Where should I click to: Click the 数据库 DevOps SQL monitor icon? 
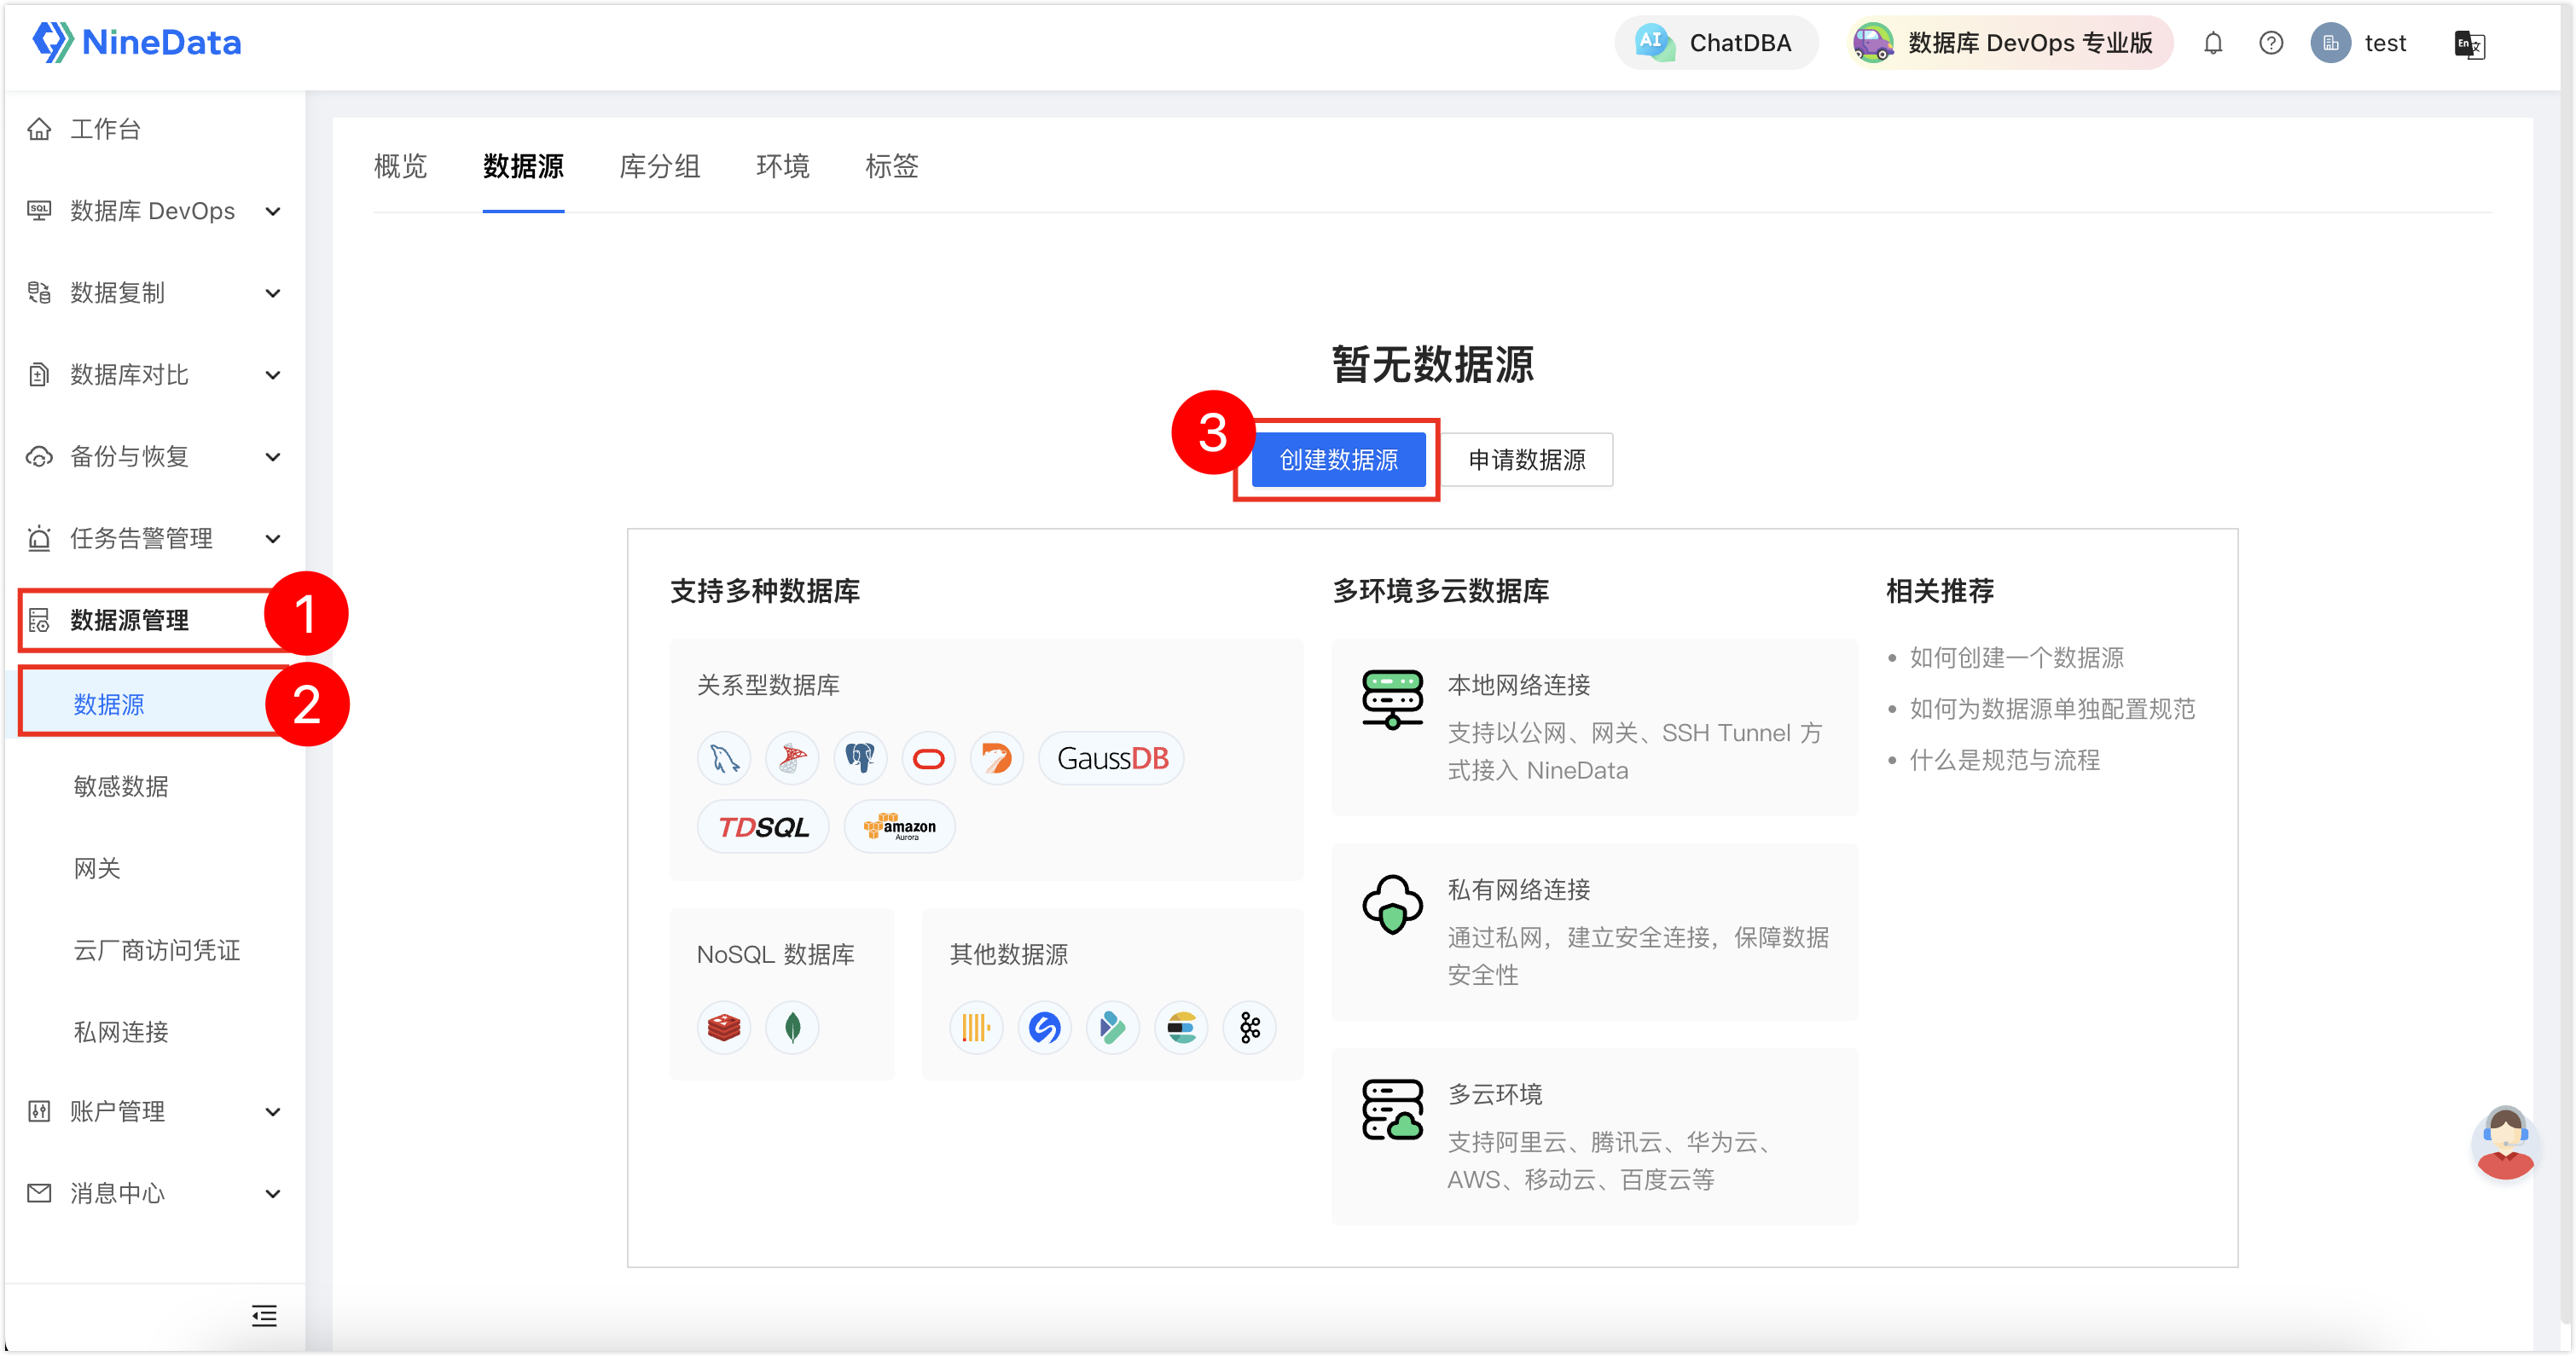(39, 211)
